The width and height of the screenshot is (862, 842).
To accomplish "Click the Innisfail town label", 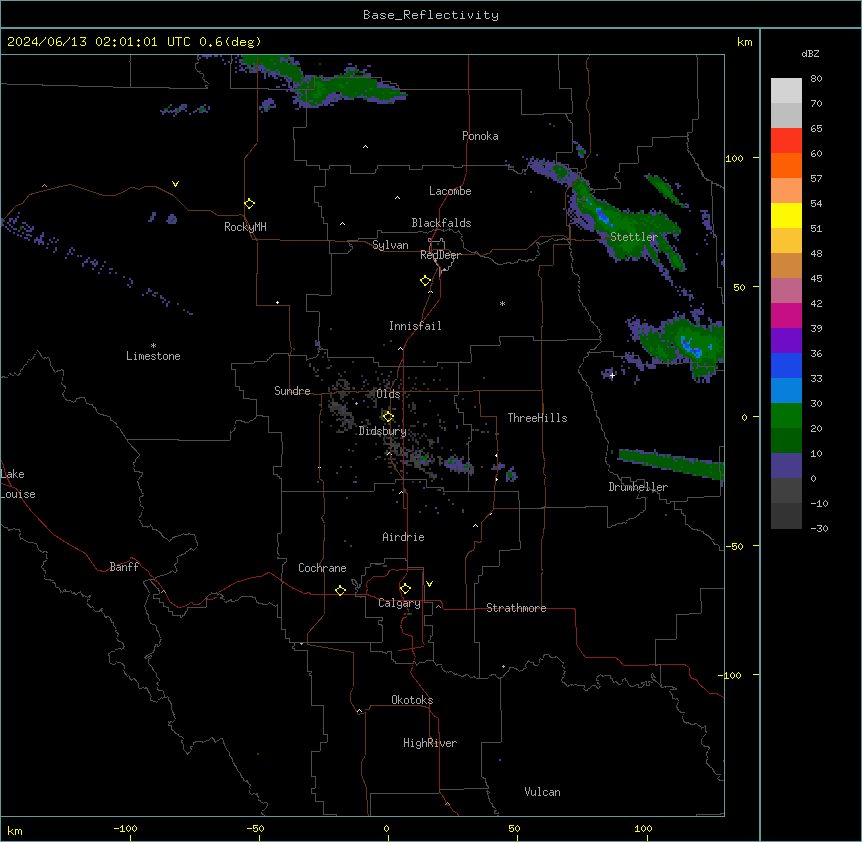I will coord(415,326).
